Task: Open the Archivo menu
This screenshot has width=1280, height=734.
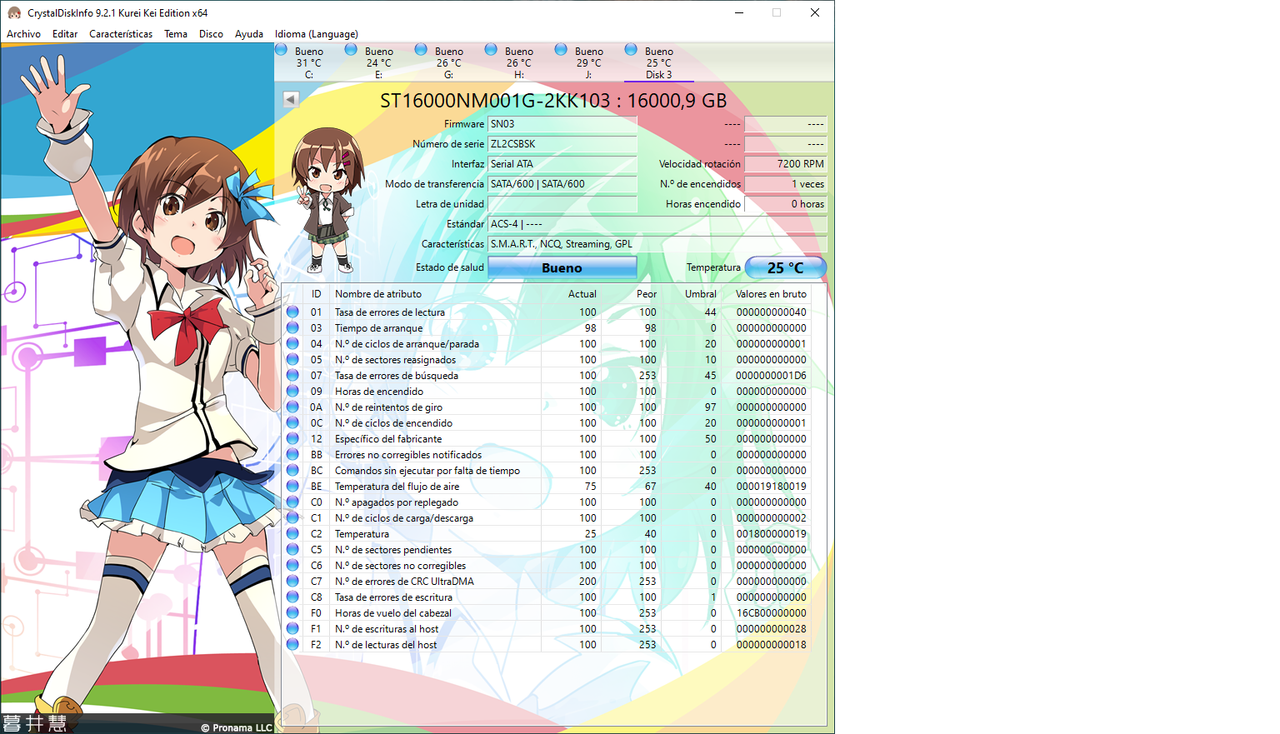Action: point(24,34)
